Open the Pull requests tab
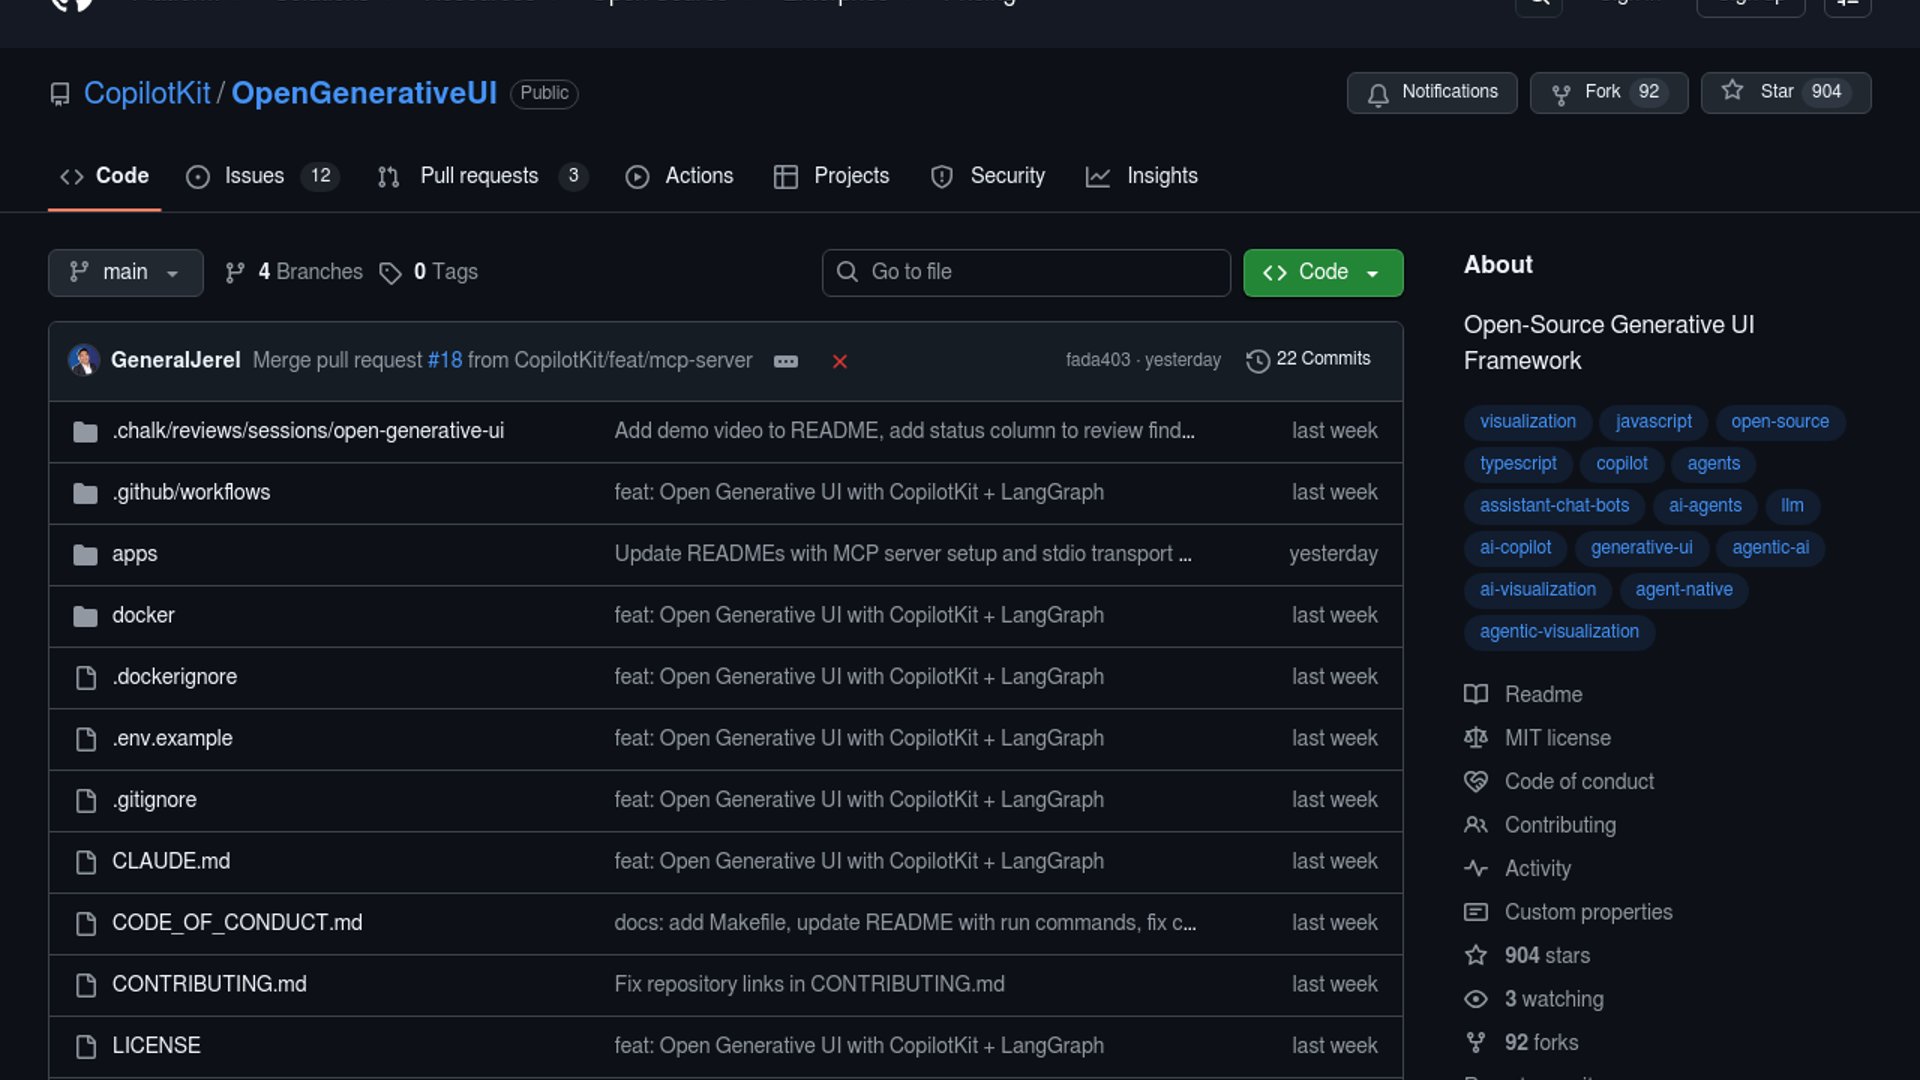 pos(479,176)
